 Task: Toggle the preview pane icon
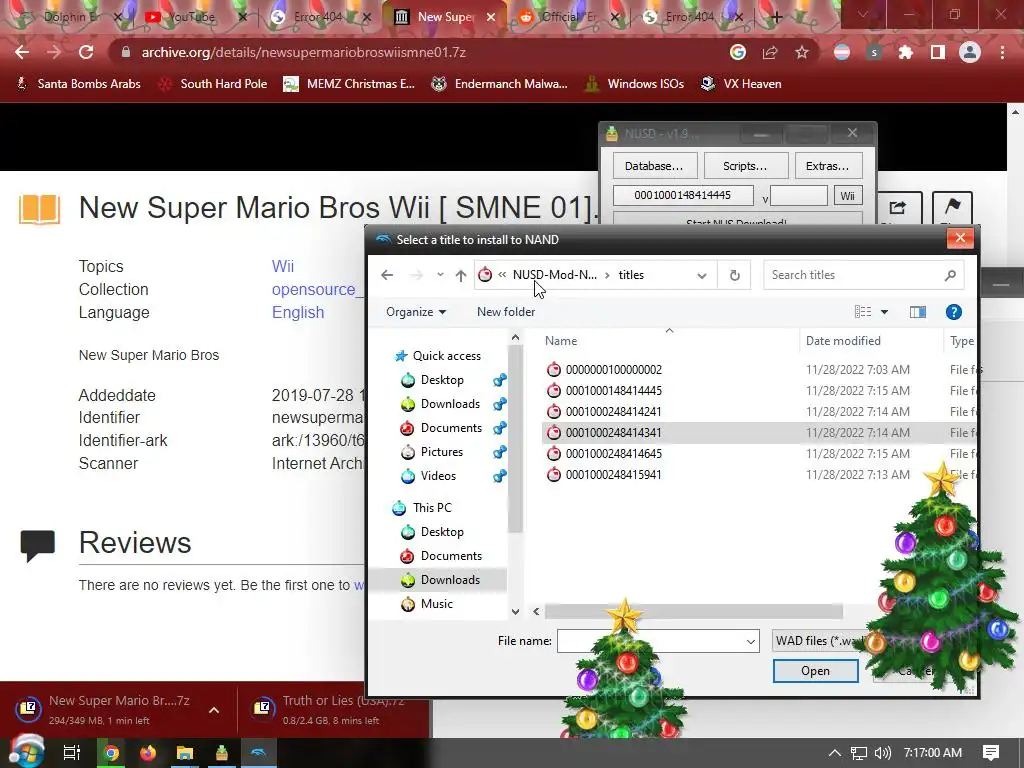click(x=918, y=312)
